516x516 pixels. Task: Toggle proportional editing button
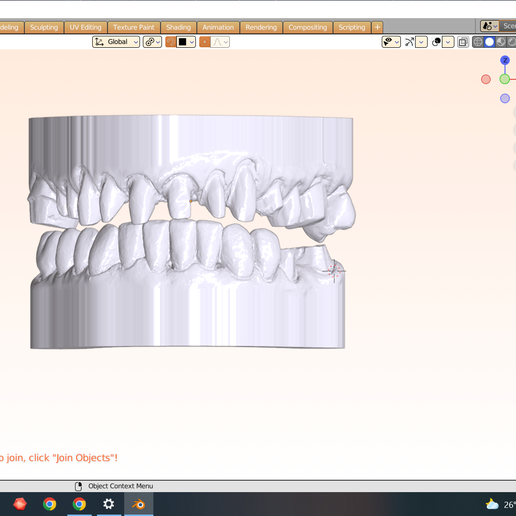(205, 42)
